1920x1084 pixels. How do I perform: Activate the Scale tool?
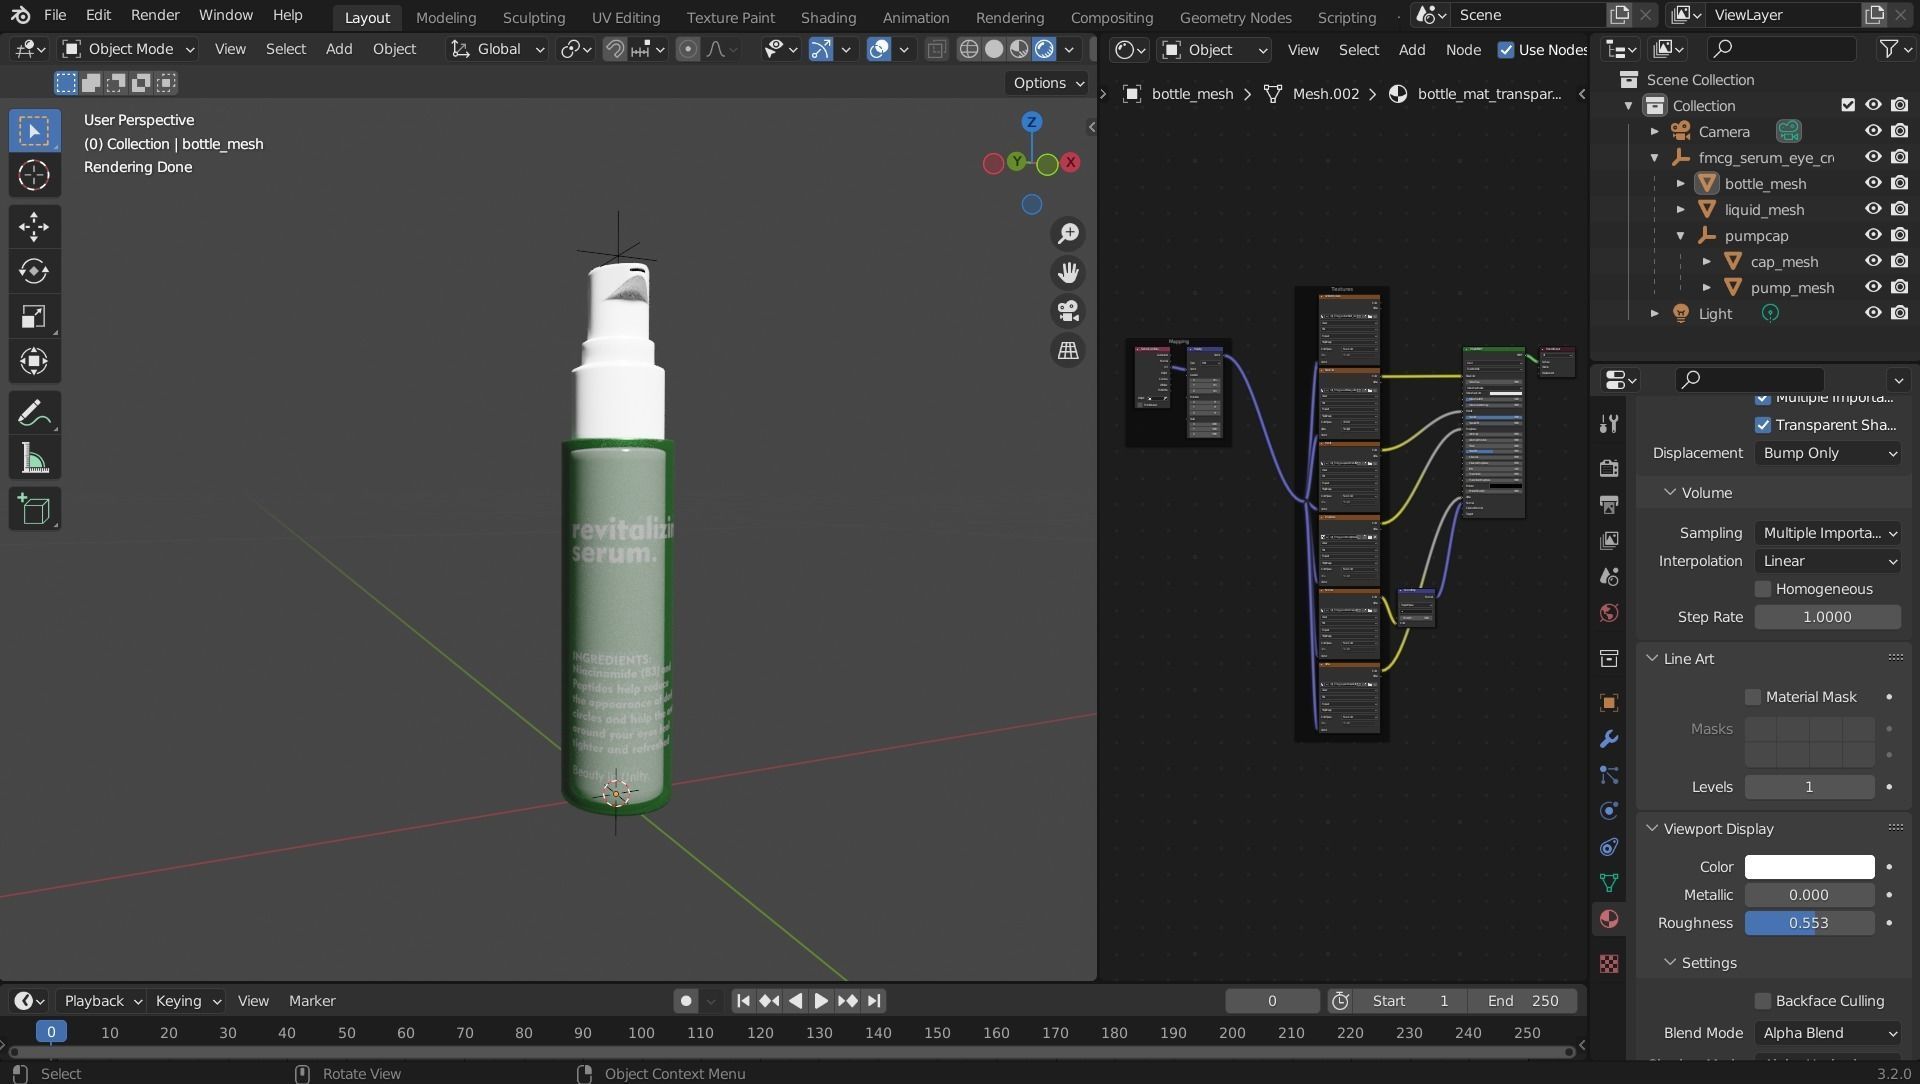(x=34, y=316)
